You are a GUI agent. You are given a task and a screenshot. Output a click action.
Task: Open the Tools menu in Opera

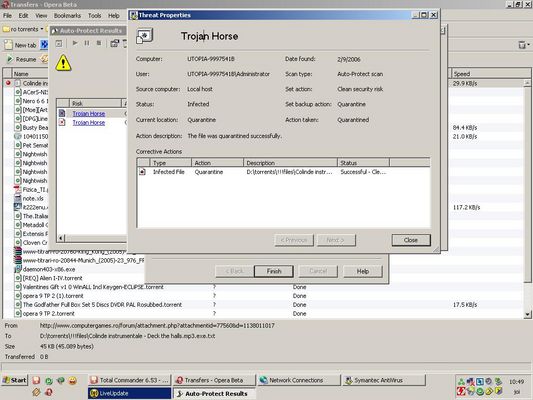(x=94, y=16)
